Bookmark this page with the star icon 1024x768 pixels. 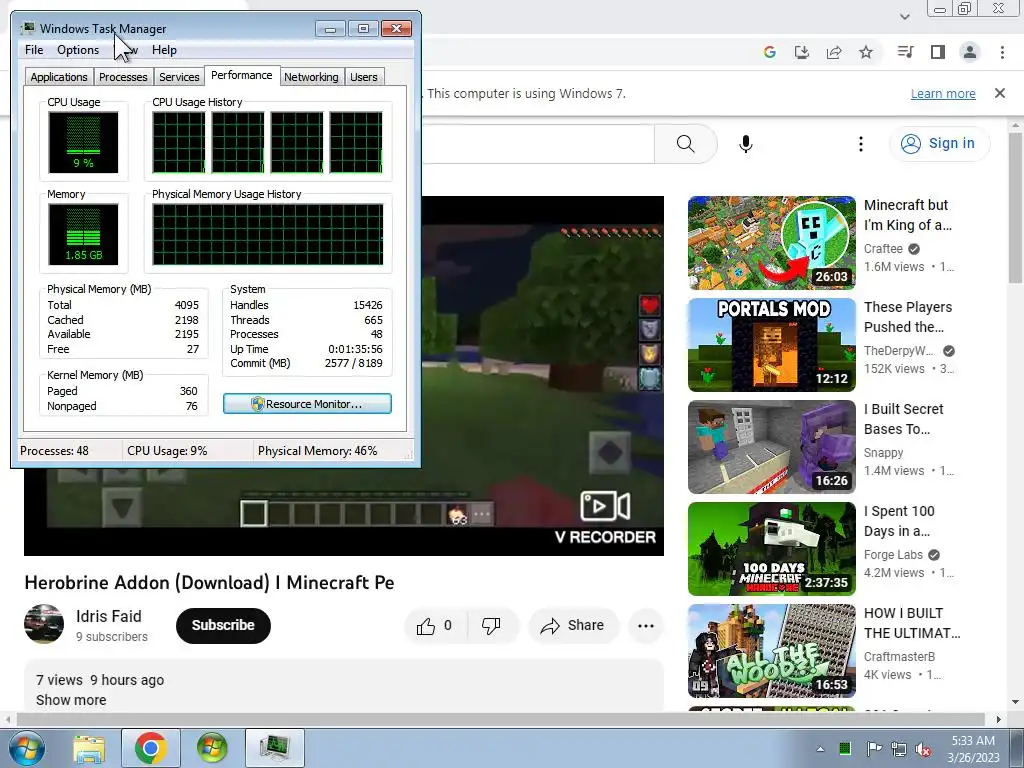(866, 52)
